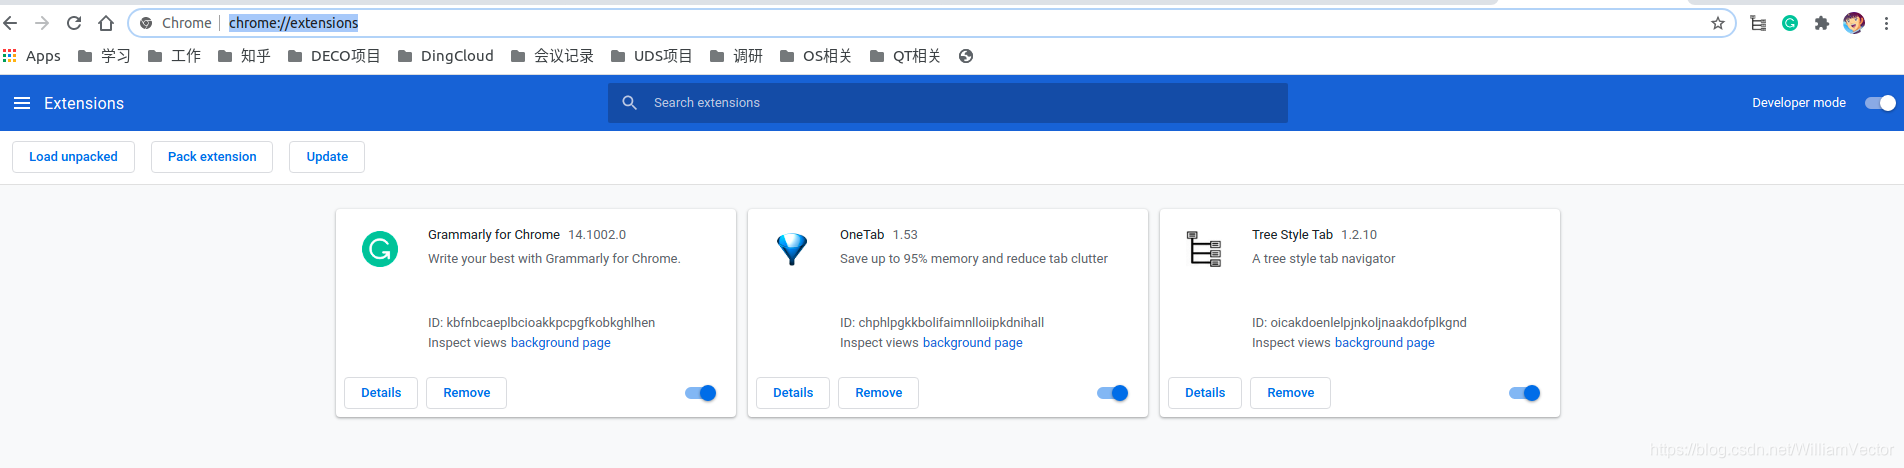1904x468 pixels.
Task: Click the browser forward arrow
Action: 42,23
